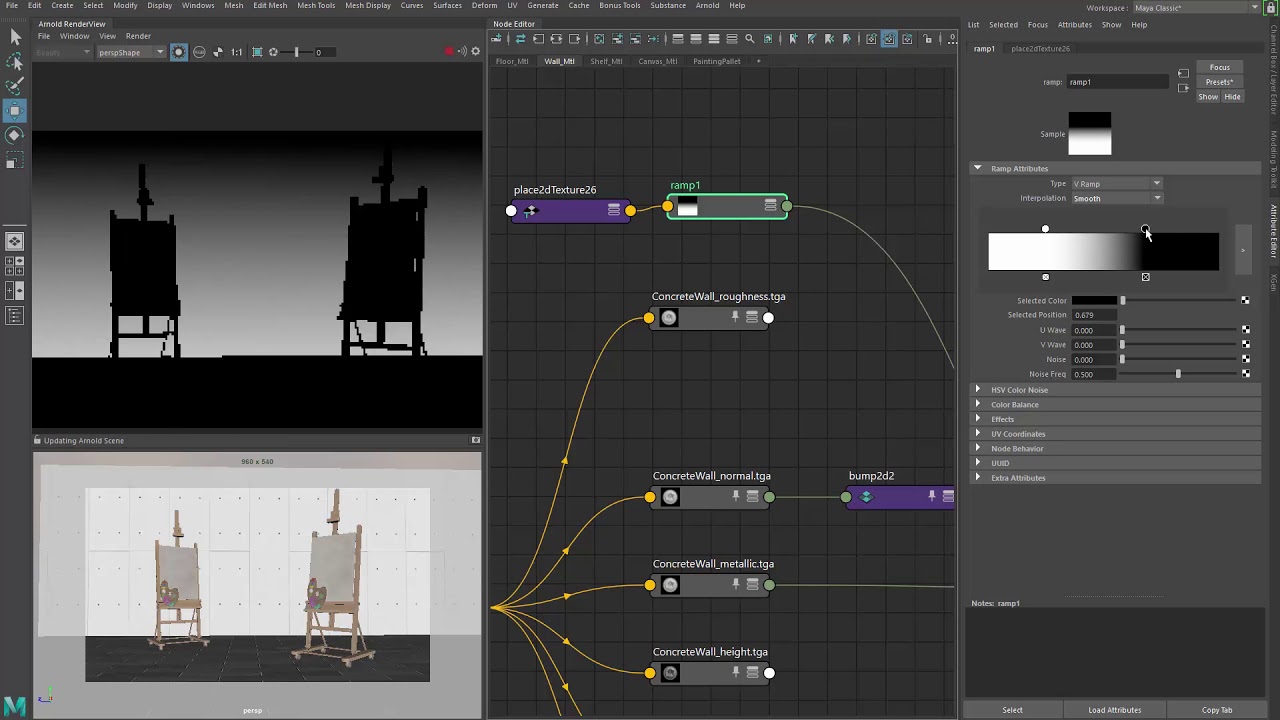Image resolution: width=1280 pixels, height=720 pixels.
Task: Adjust the Noise Freq slider handle
Action: coord(1178,374)
